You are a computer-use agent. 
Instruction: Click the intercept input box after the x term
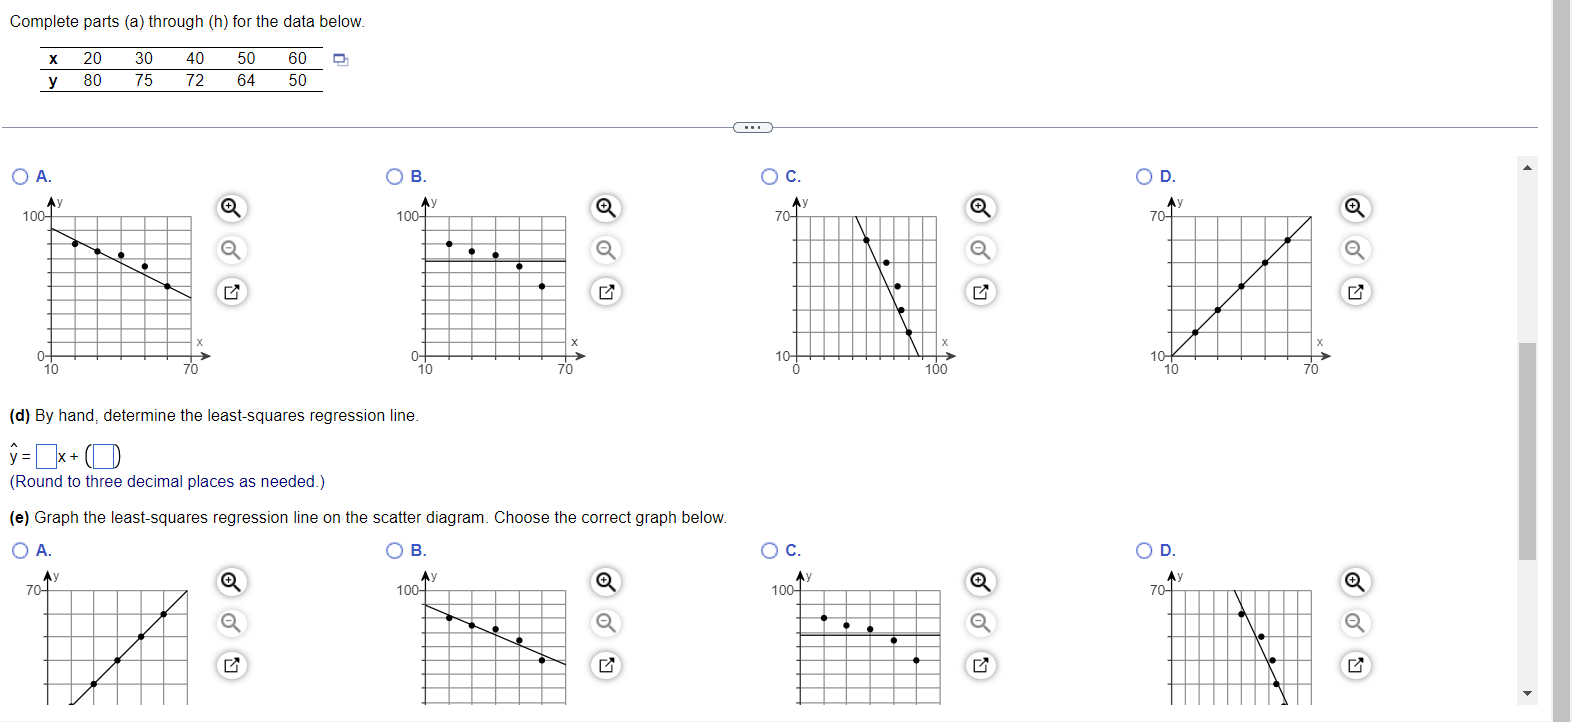point(104,455)
